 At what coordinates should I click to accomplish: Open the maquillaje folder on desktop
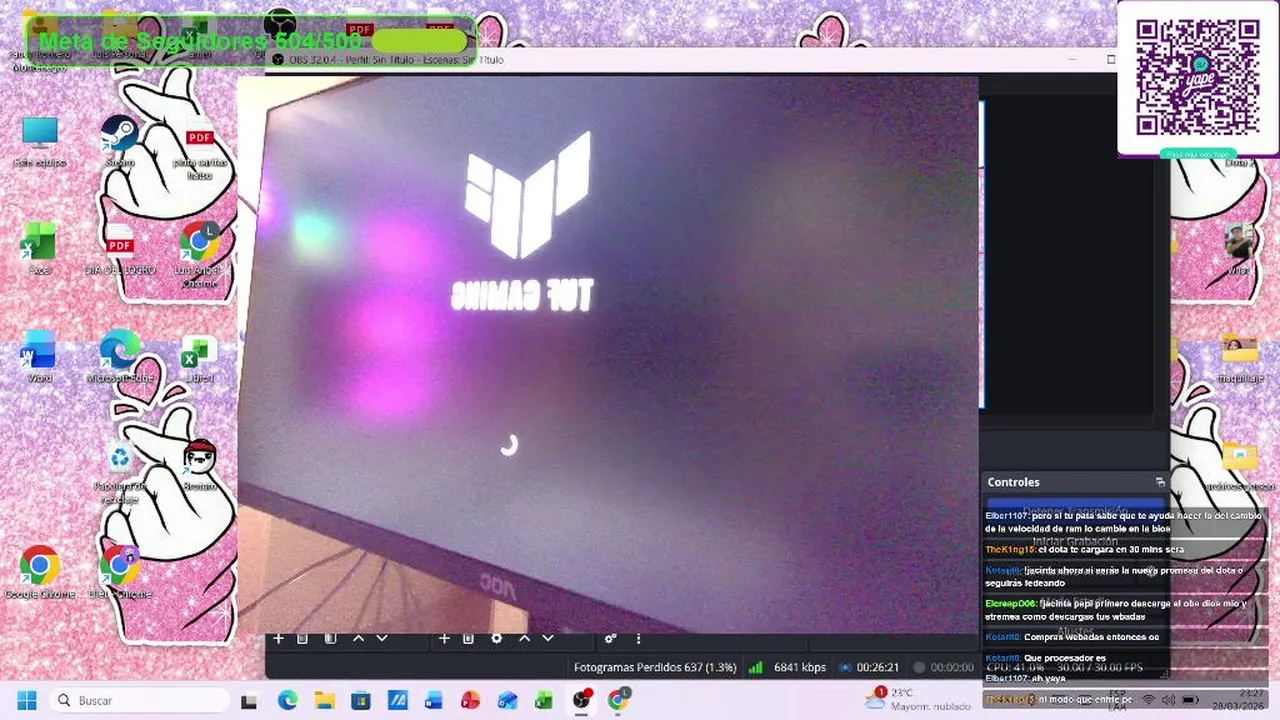pos(1240,358)
